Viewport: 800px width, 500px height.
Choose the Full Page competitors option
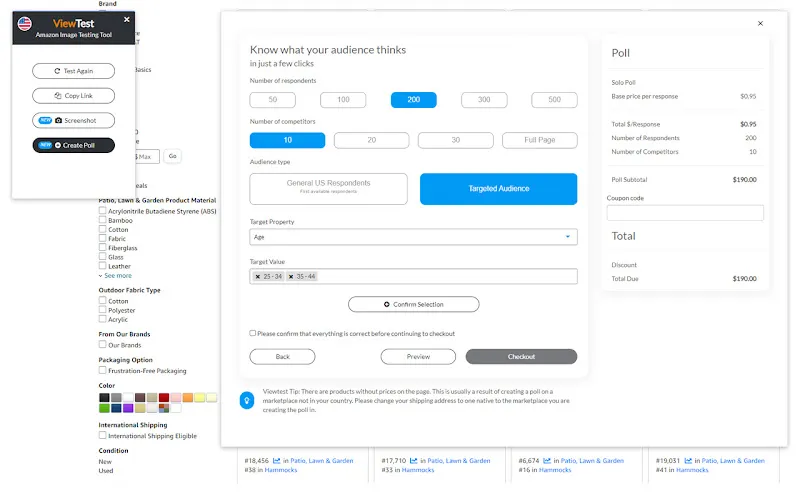coord(539,140)
